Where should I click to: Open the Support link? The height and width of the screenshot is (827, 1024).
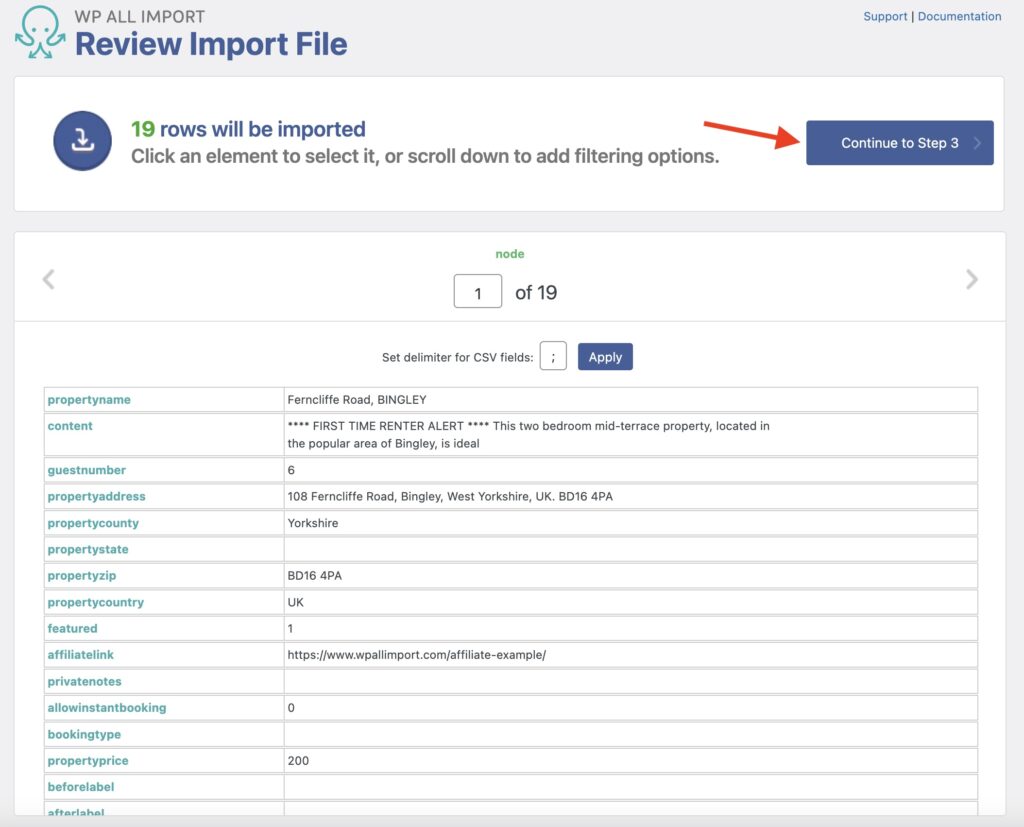pos(885,16)
